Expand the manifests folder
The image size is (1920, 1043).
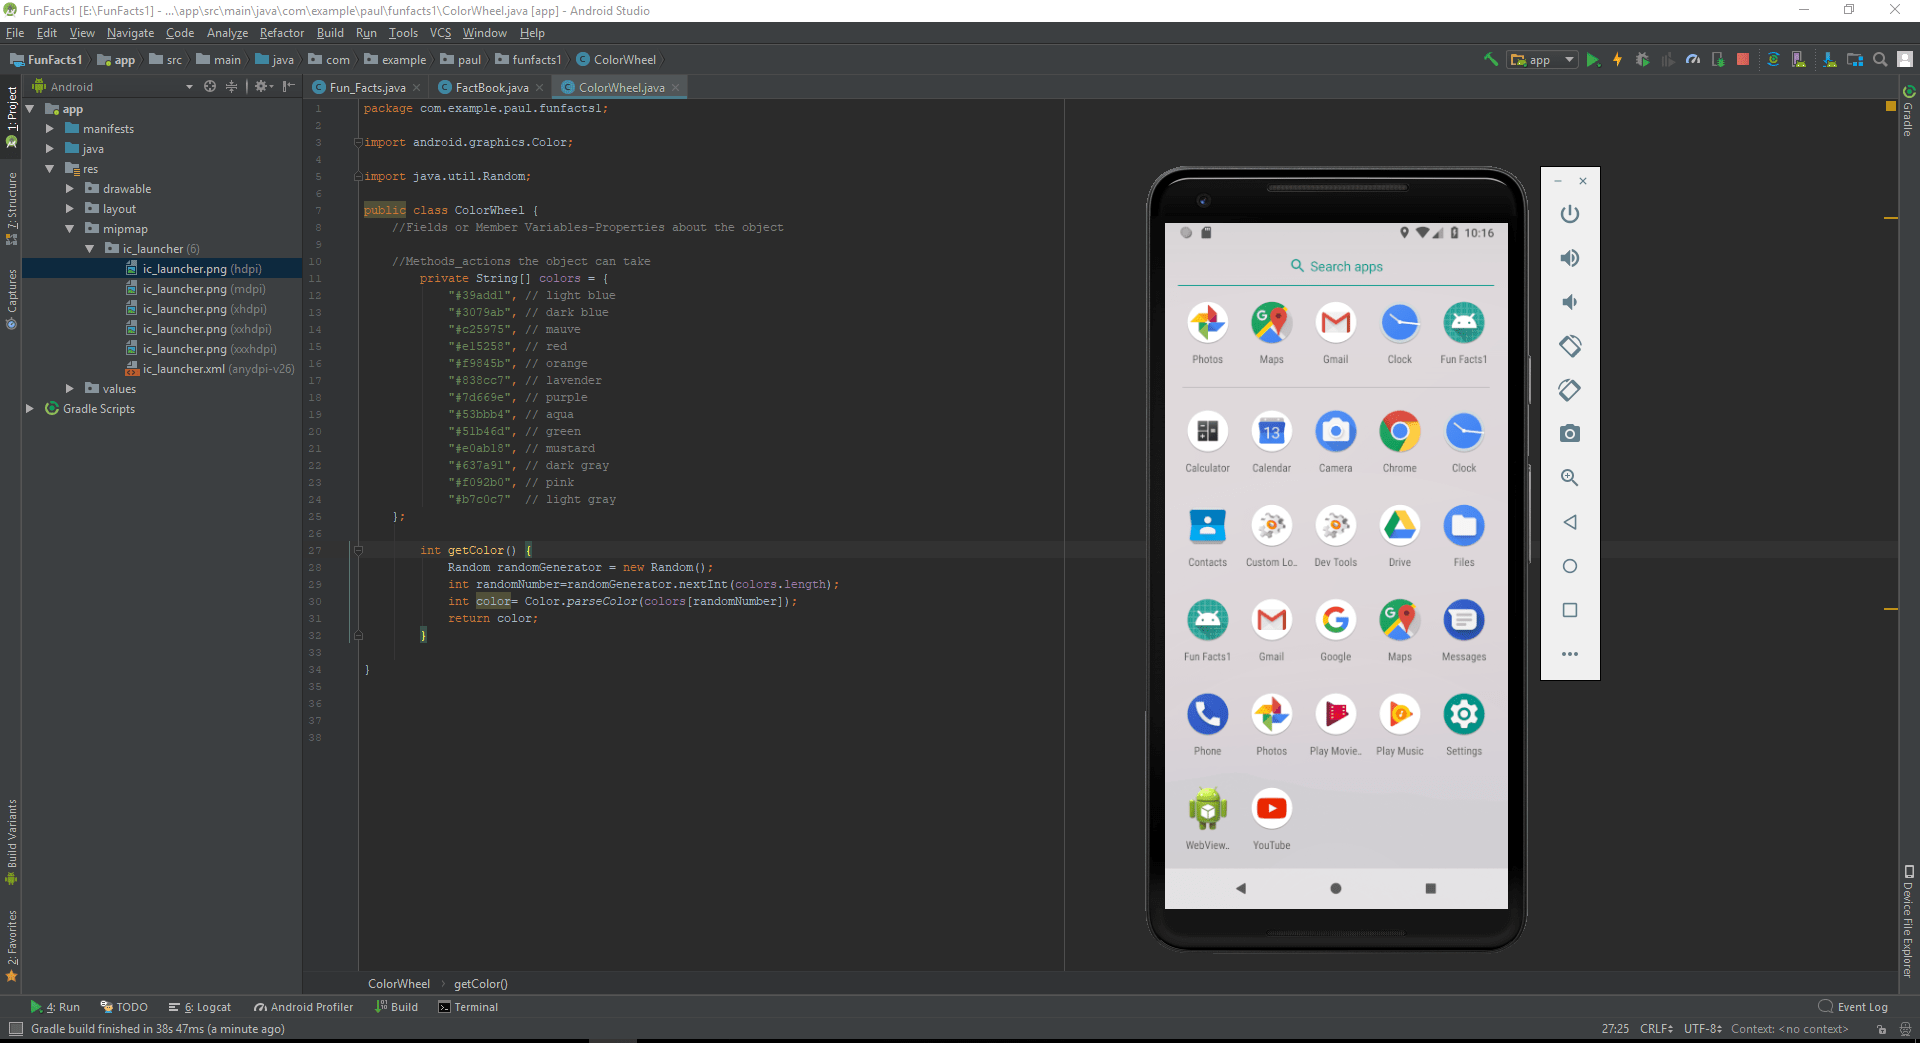pos(50,129)
